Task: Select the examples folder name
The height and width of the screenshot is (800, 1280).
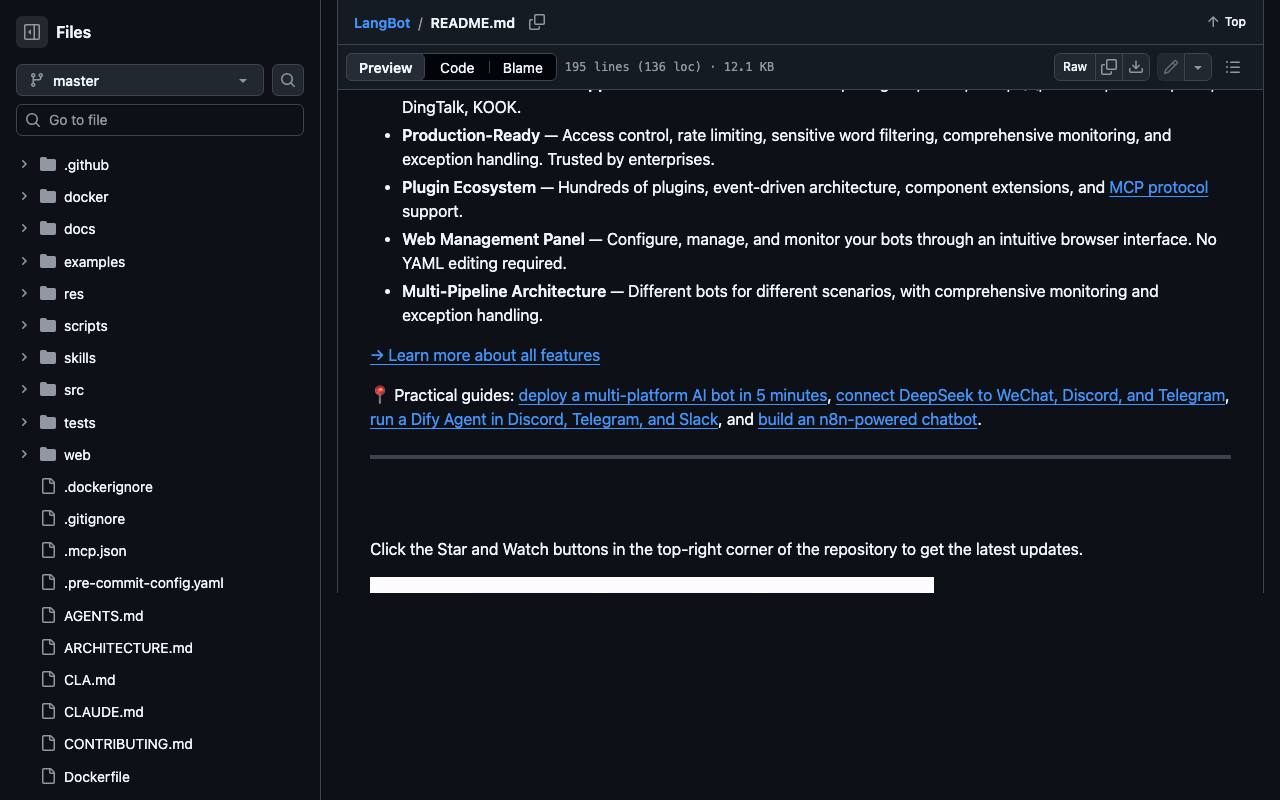Action: (94, 262)
